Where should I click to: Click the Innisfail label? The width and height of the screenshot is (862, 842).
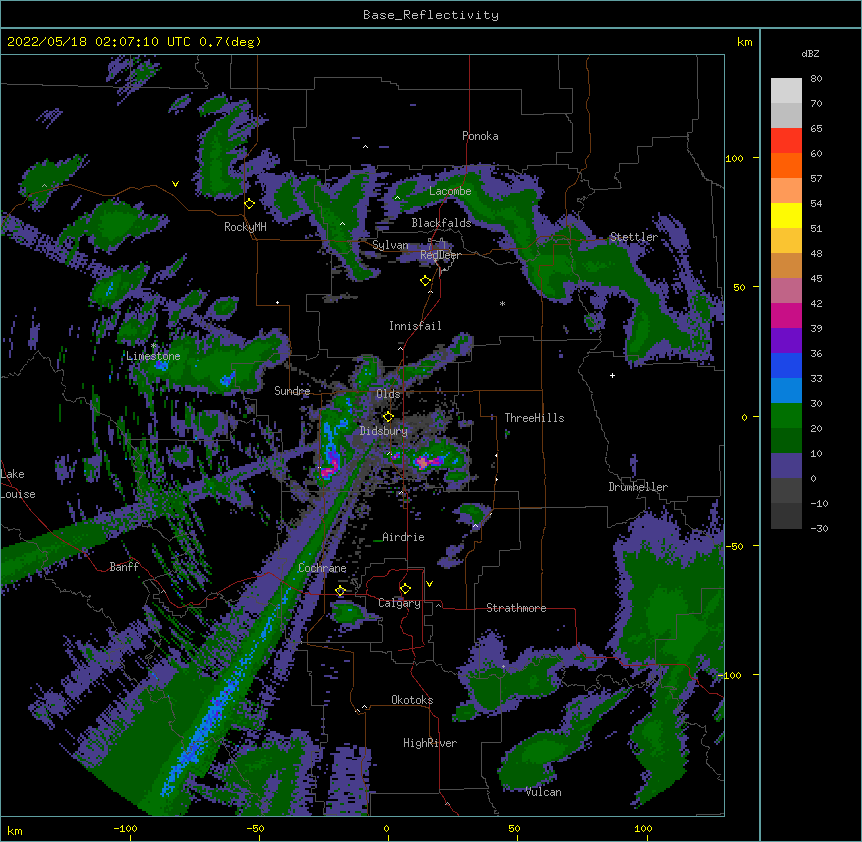point(415,326)
